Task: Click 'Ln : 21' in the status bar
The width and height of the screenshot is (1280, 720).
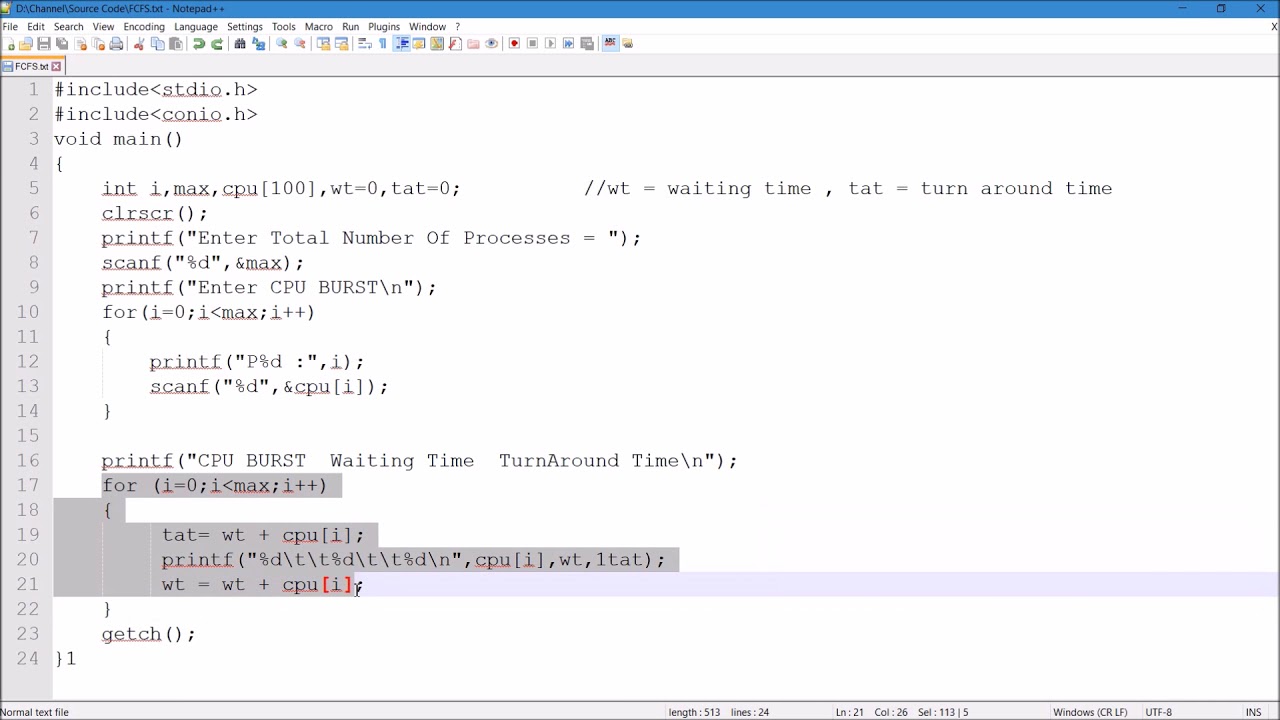Action: coord(849,712)
